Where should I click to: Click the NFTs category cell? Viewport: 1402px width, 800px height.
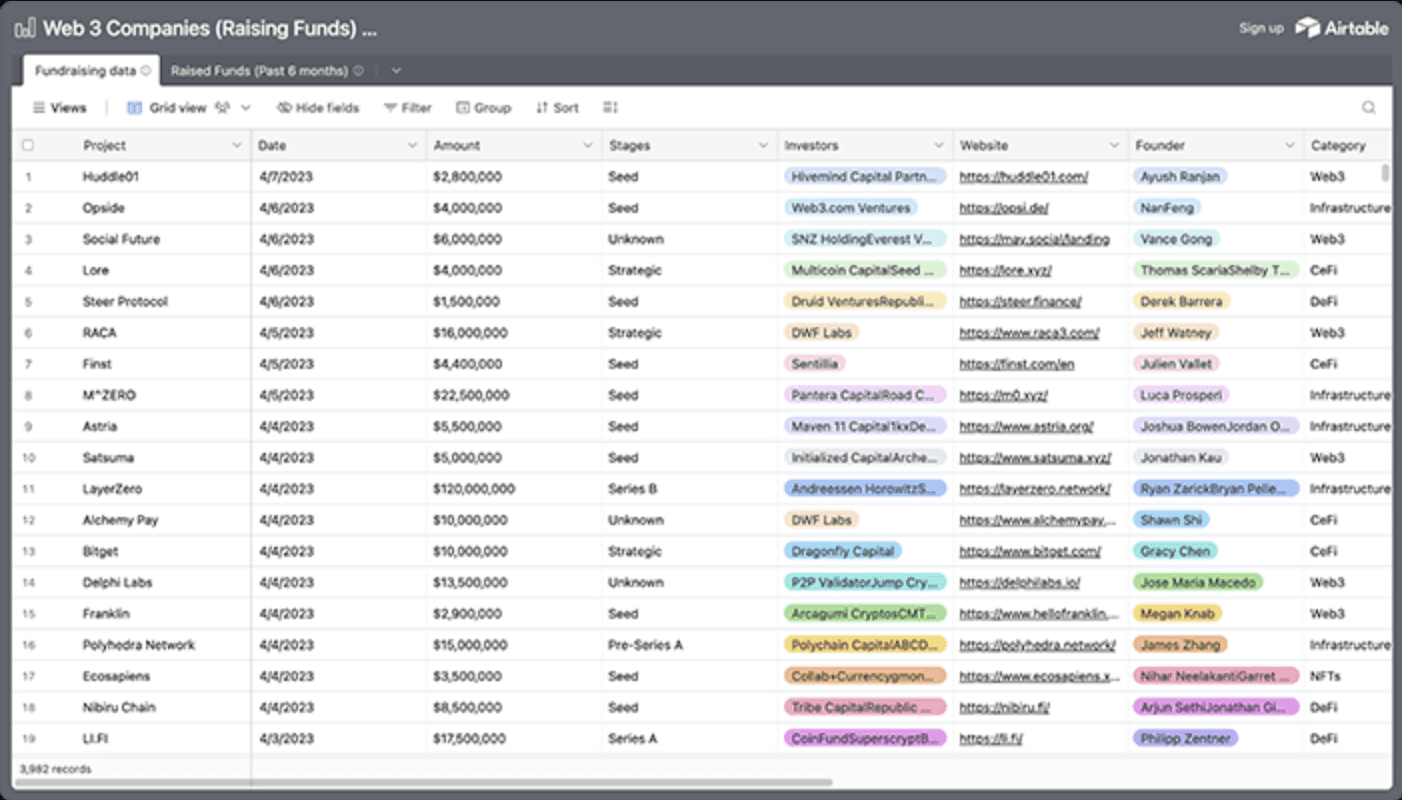(1346, 676)
